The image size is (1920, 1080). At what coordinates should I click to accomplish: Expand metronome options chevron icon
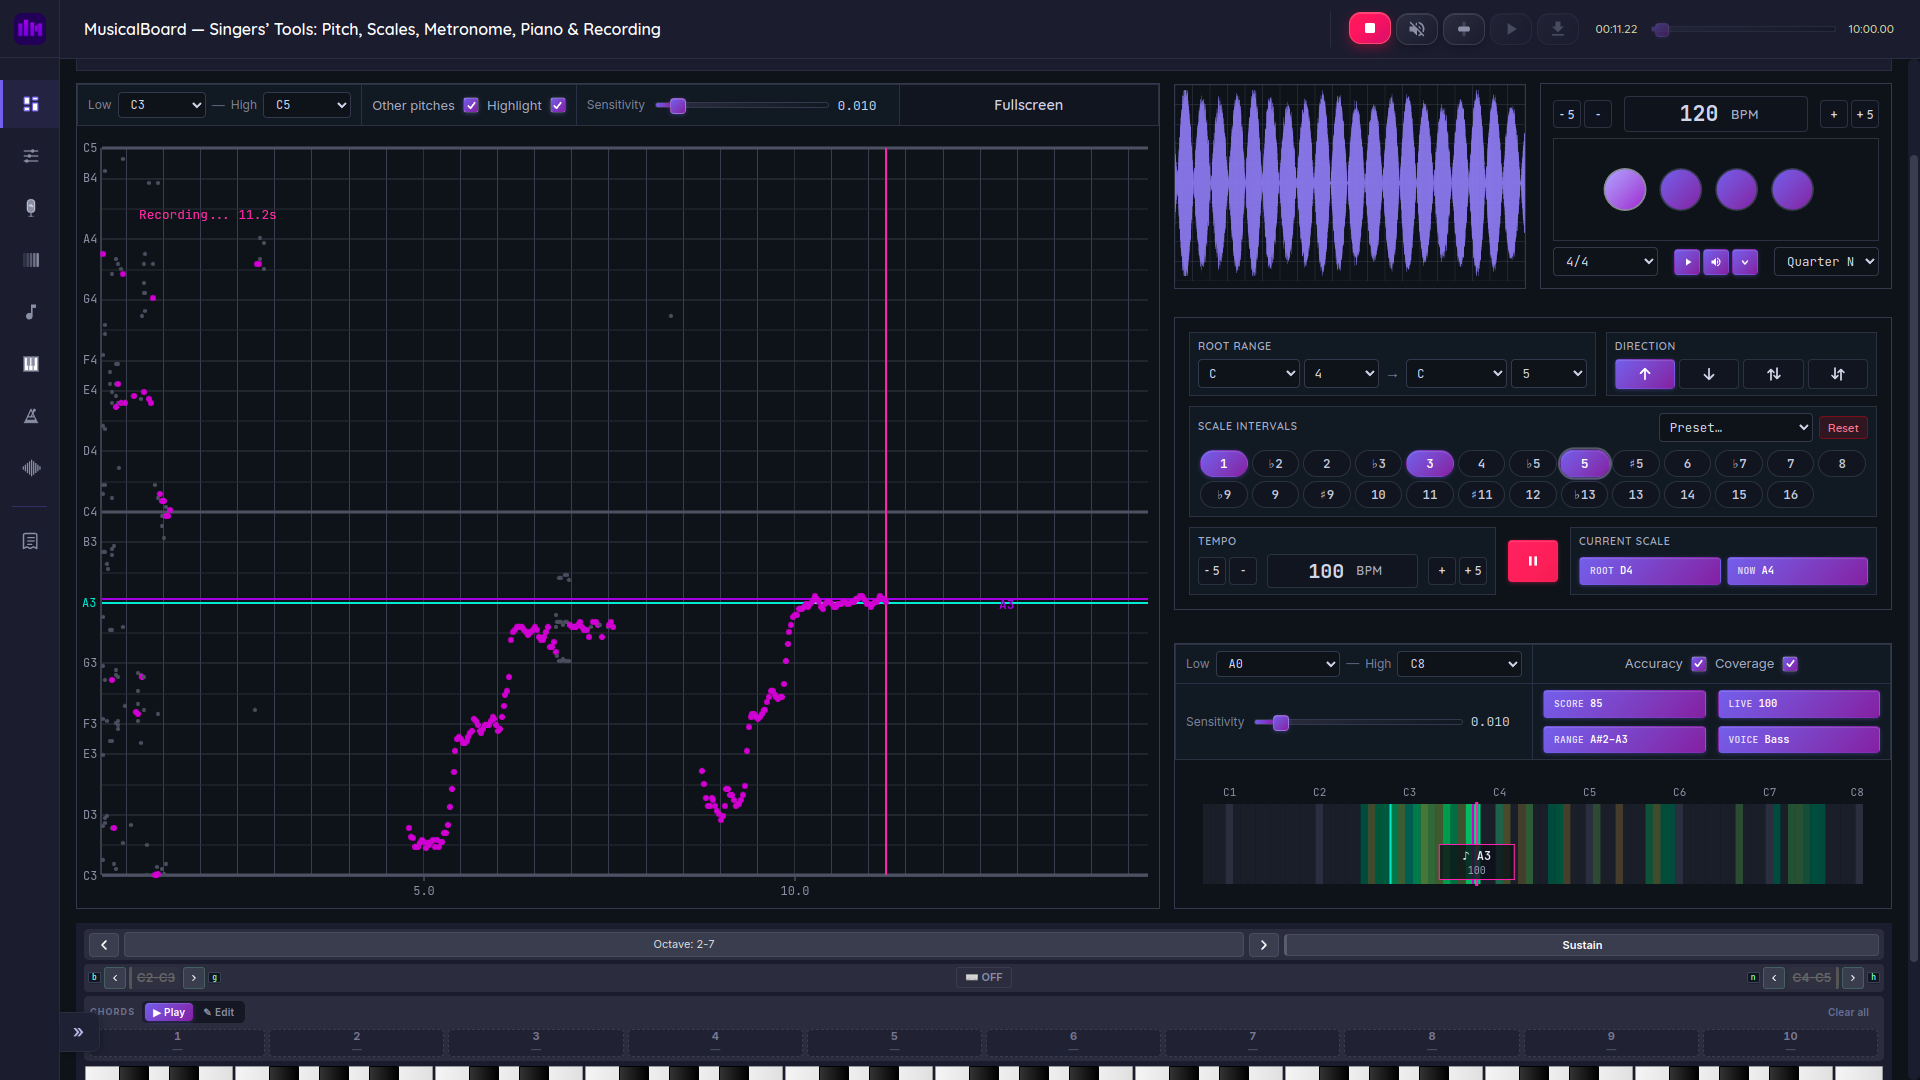[1745, 262]
